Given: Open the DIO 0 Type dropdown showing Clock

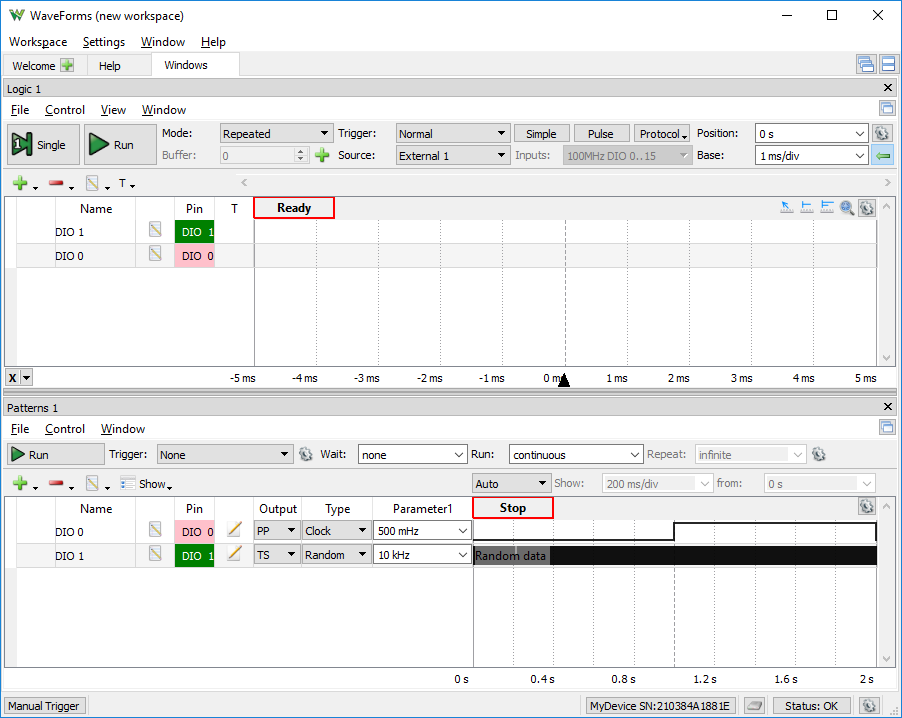Looking at the screenshot, I should [x=337, y=530].
